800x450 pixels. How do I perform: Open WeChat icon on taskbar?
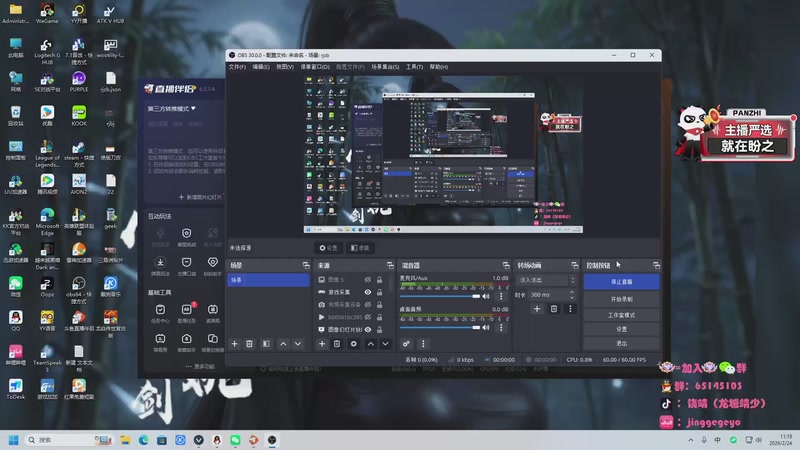click(x=235, y=440)
